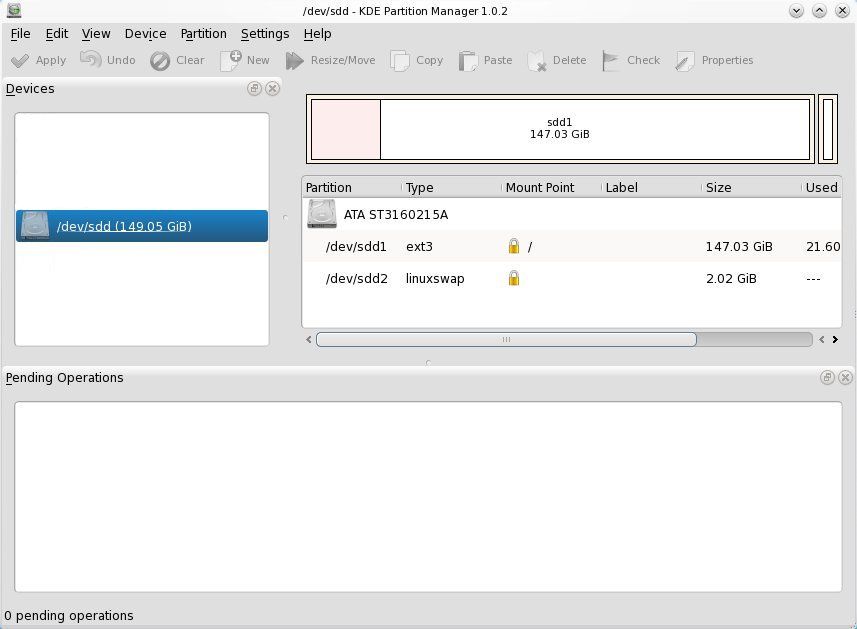The width and height of the screenshot is (857, 629).
Task: Click the Apply toolbar icon
Action: 20,60
